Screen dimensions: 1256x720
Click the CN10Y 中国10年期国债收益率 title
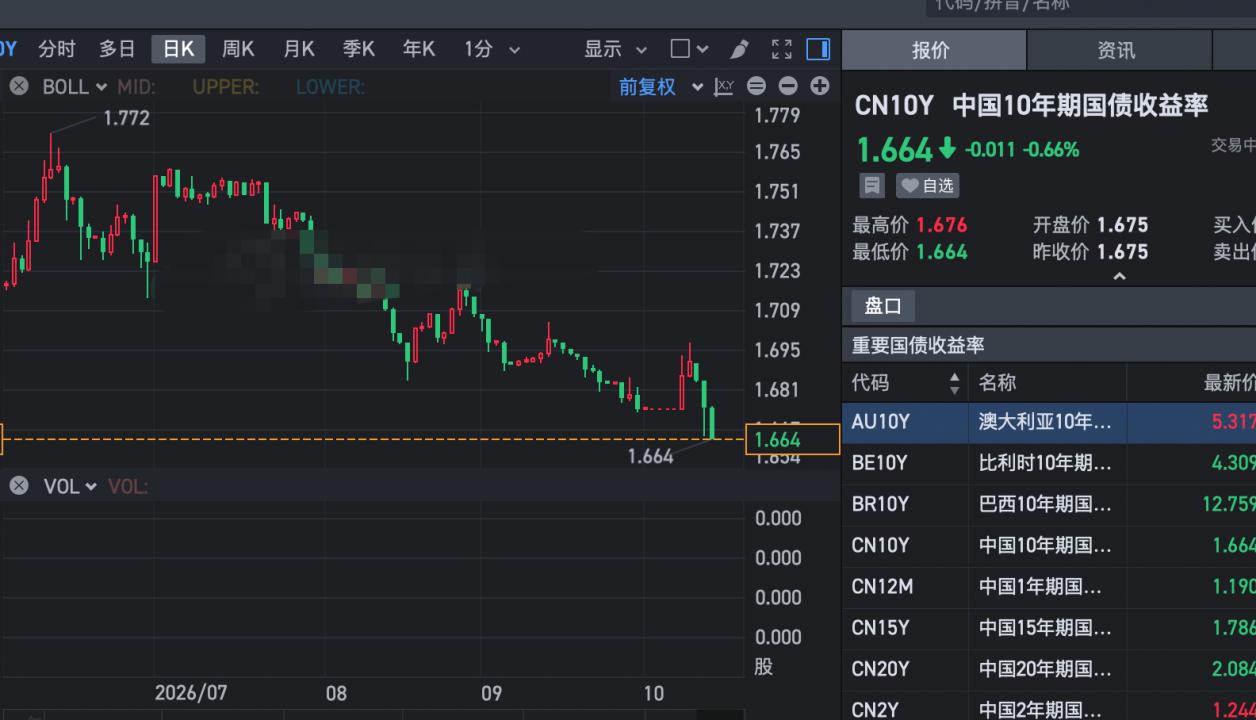pos(1031,105)
